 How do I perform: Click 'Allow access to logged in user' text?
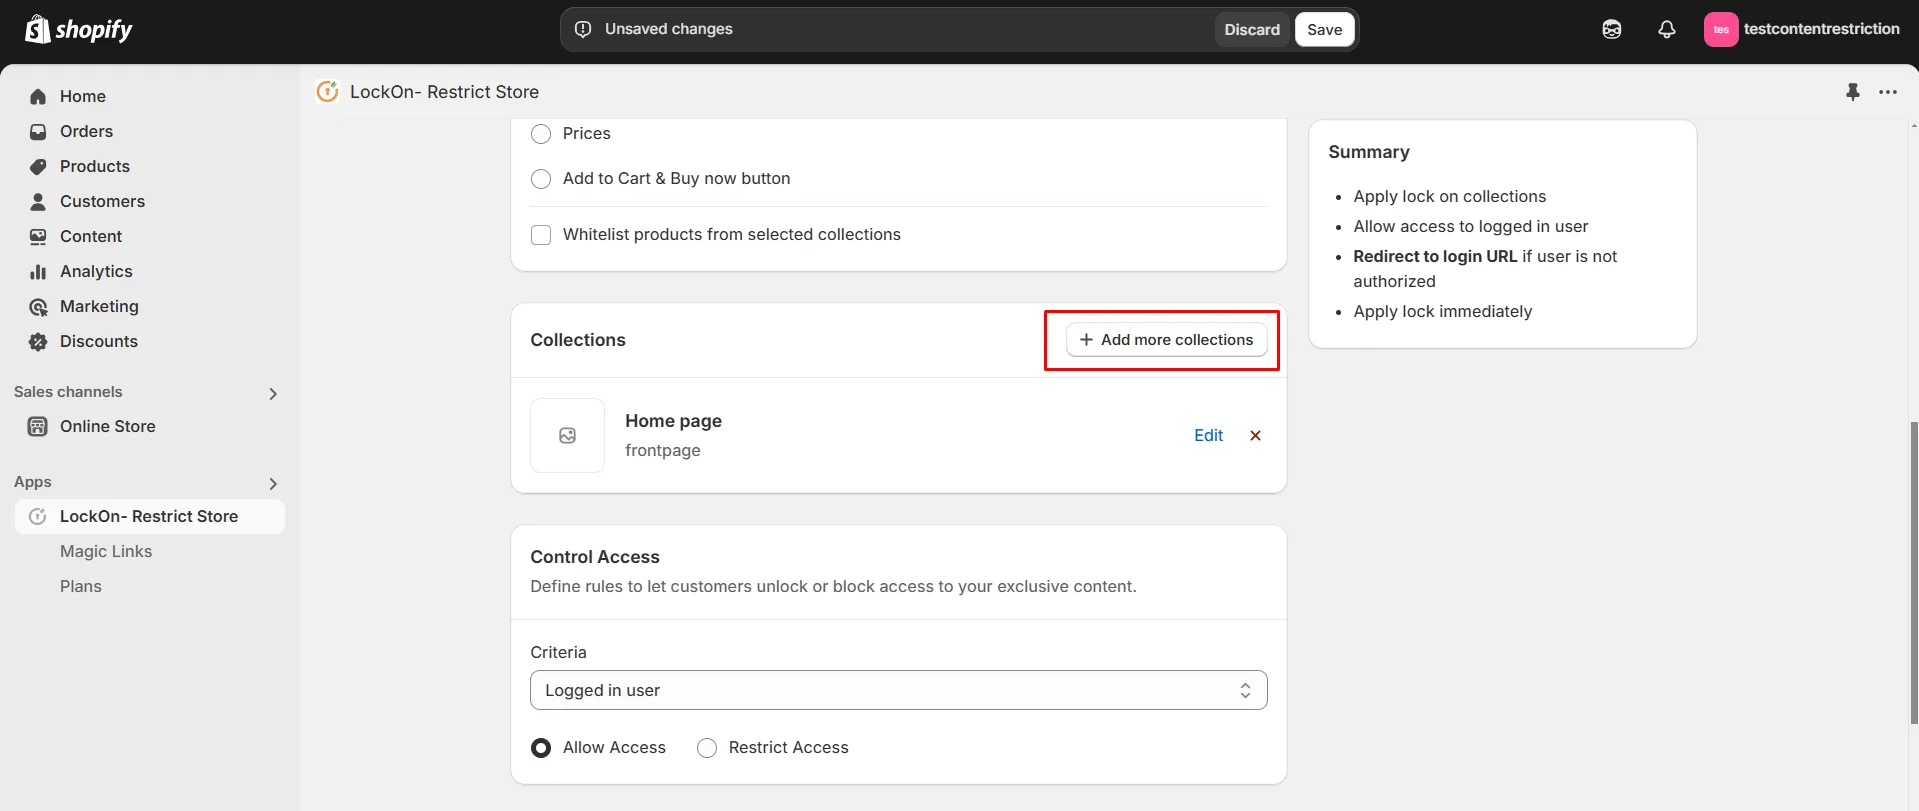[x=1470, y=226]
